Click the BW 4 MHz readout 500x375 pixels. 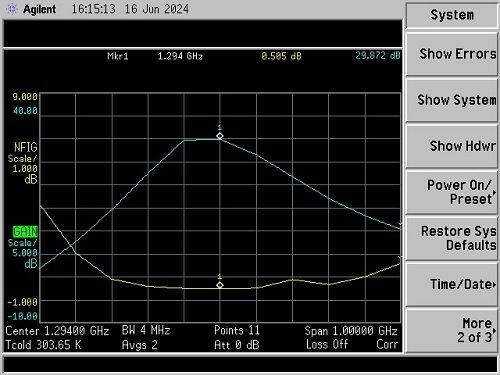click(x=146, y=330)
